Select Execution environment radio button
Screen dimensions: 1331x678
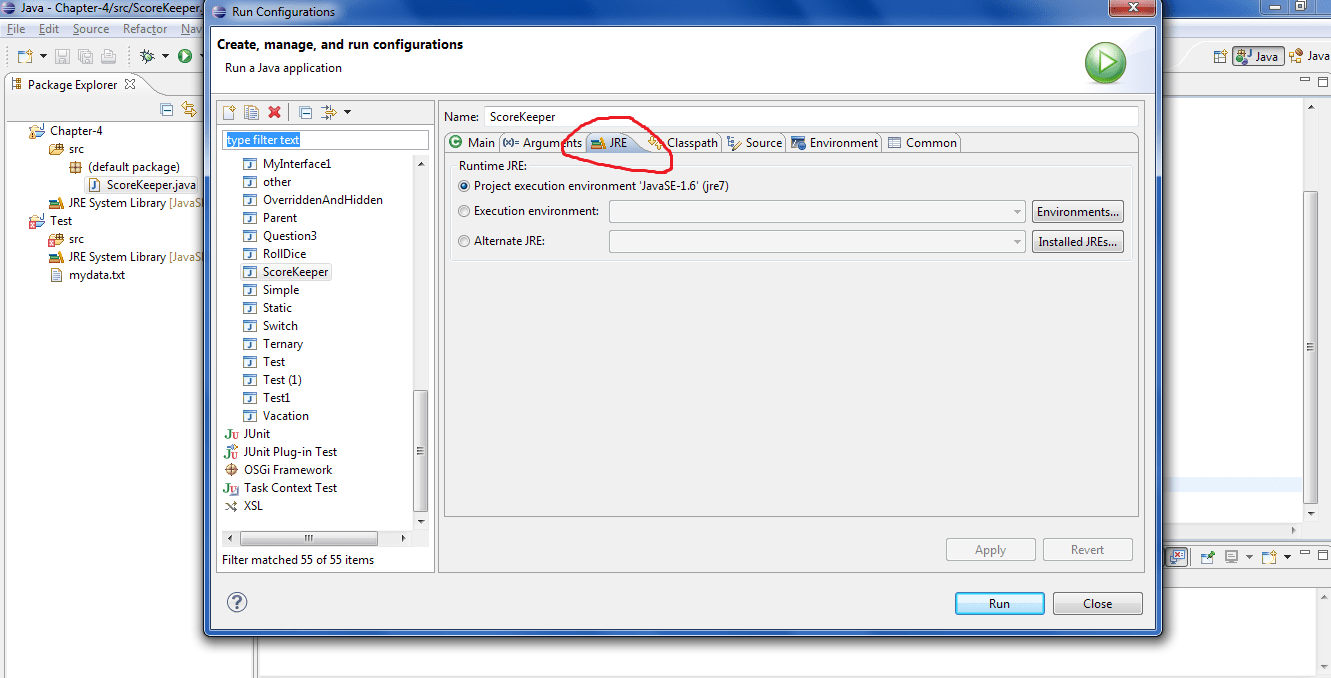click(463, 211)
